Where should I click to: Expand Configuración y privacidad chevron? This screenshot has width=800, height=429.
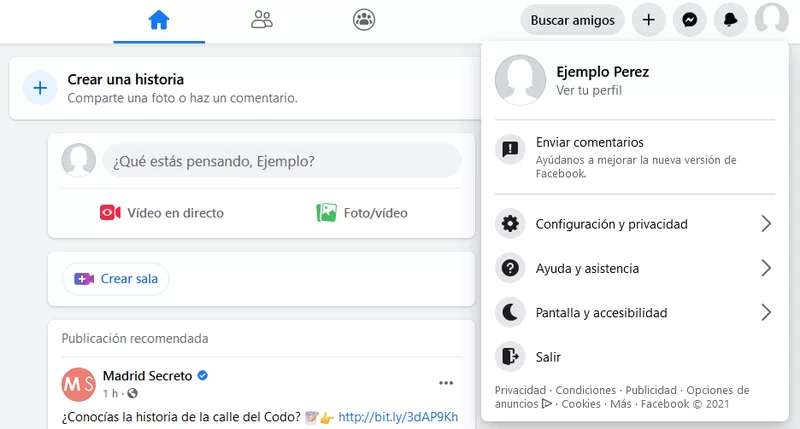pos(766,224)
